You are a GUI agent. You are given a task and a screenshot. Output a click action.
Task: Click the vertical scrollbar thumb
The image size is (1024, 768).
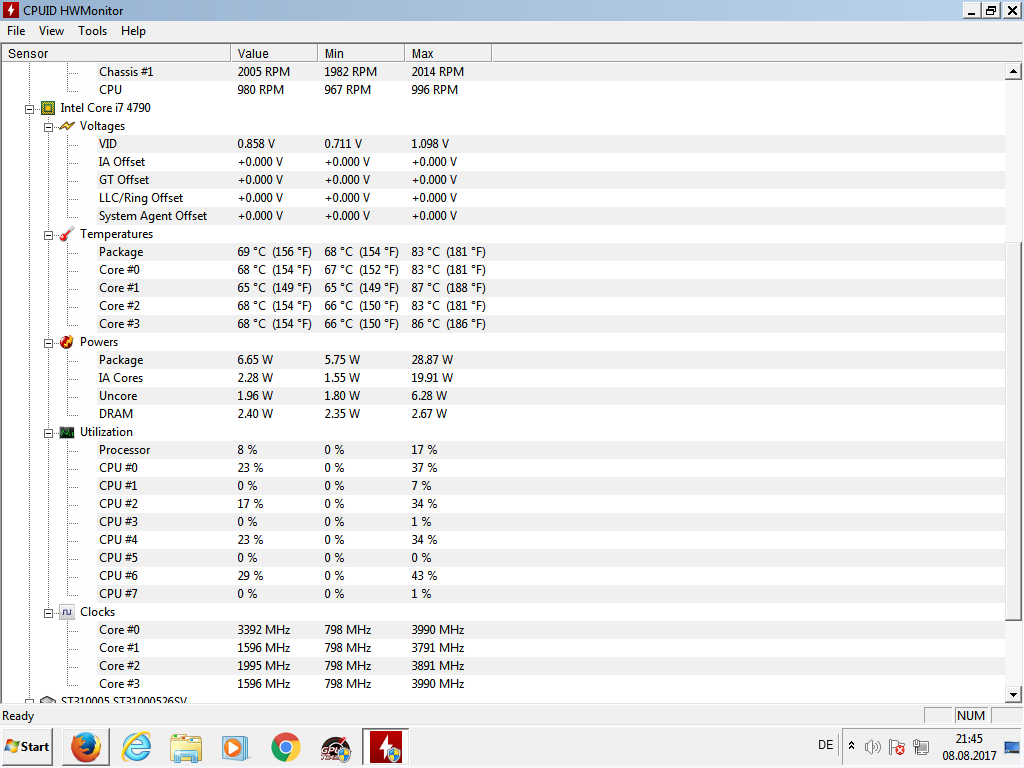[x=1013, y=432]
